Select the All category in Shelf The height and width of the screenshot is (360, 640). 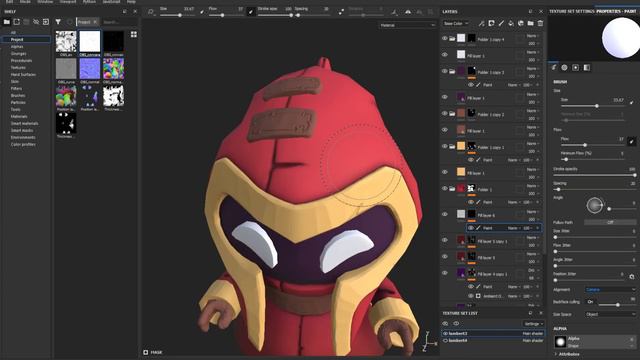tap(13, 33)
